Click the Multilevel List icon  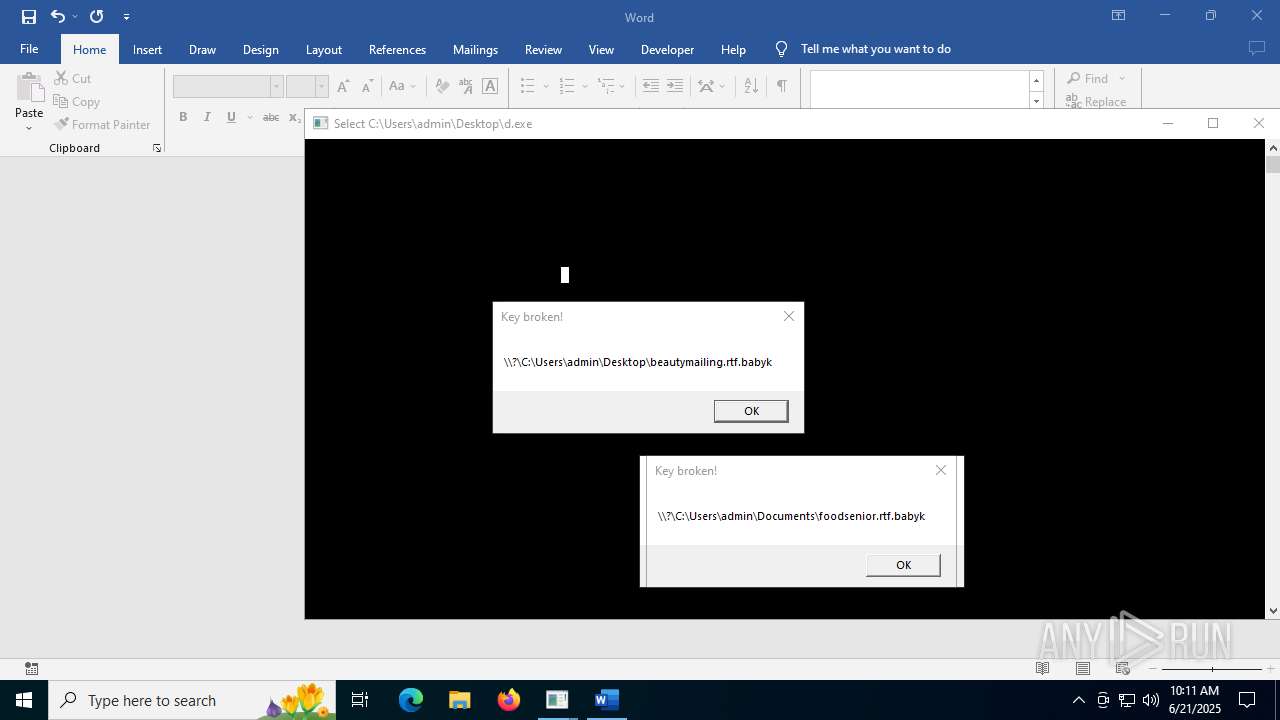[x=606, y=86]
